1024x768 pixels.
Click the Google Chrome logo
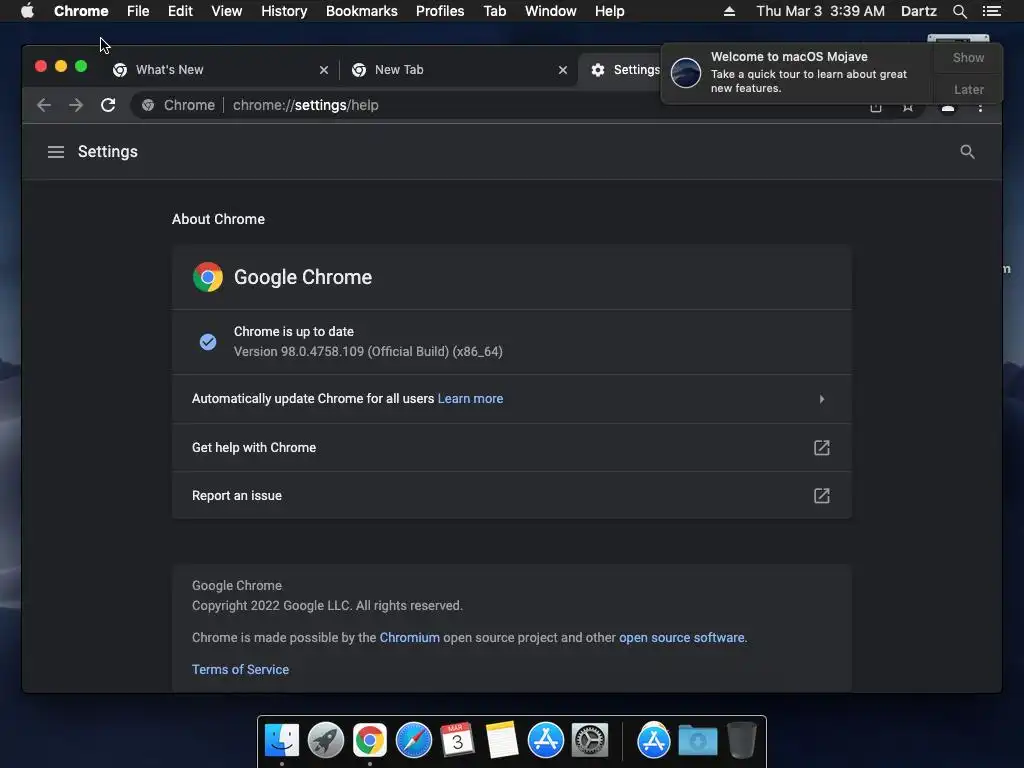click(x=208, y=277)
